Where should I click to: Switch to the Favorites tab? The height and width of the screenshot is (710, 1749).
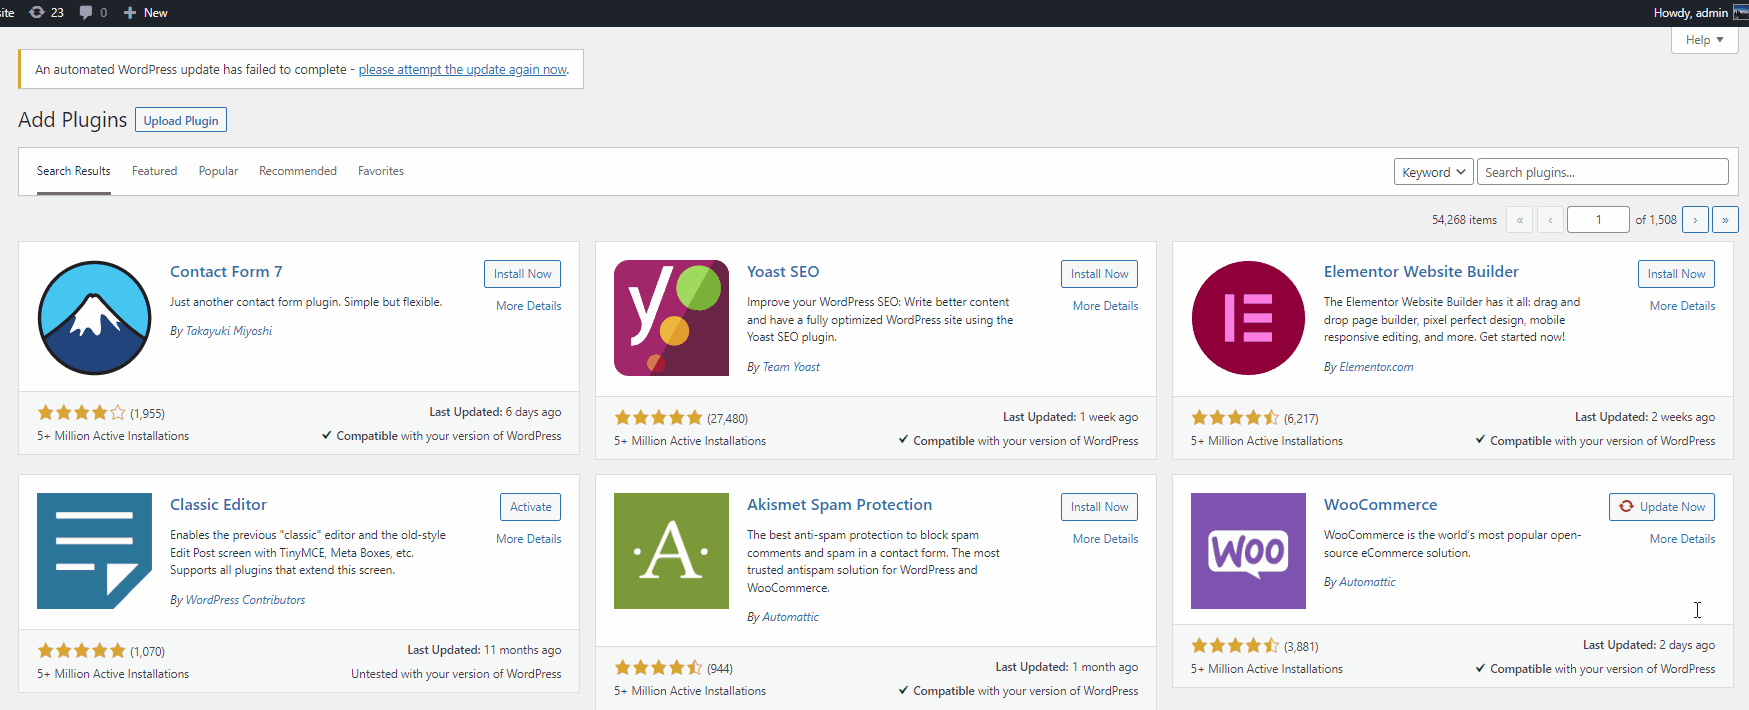(x=381, y=171)
